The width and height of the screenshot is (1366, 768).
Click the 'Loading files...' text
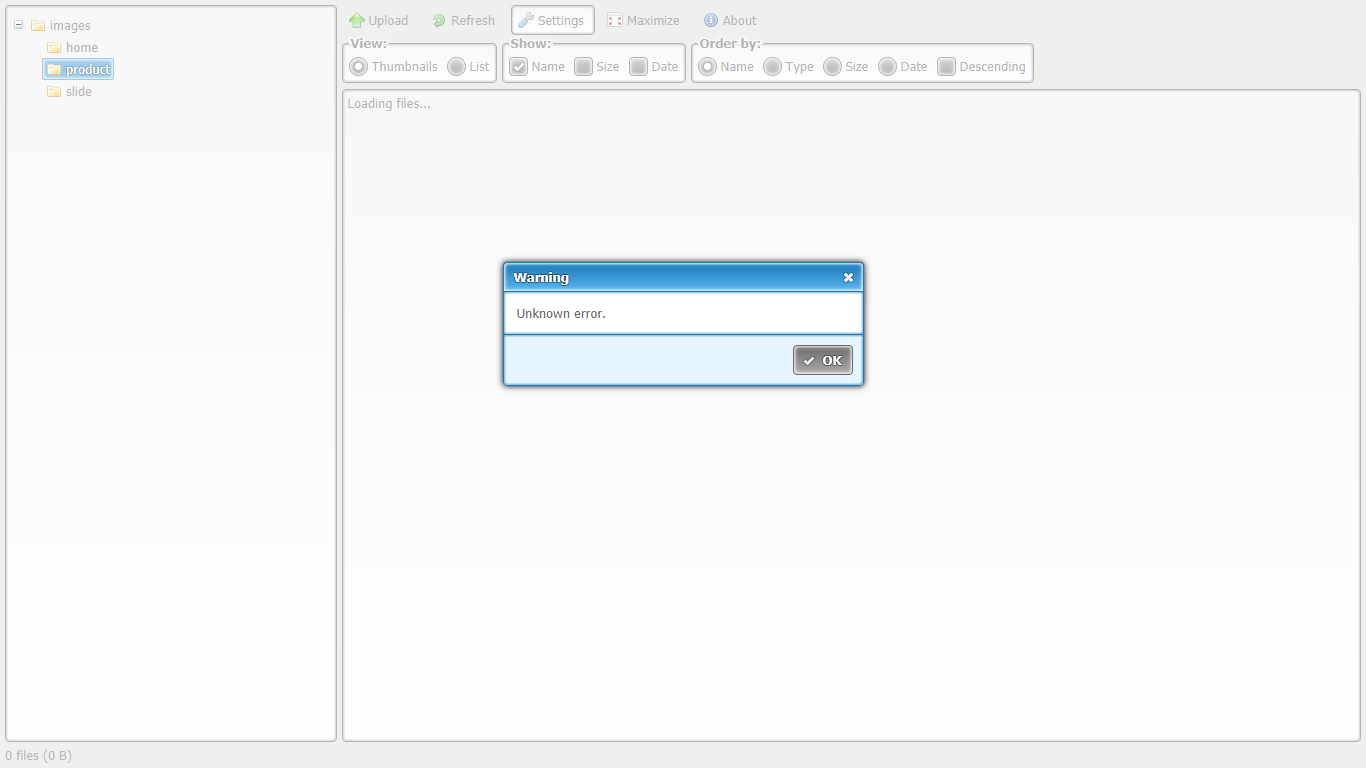tap(389, 104)
